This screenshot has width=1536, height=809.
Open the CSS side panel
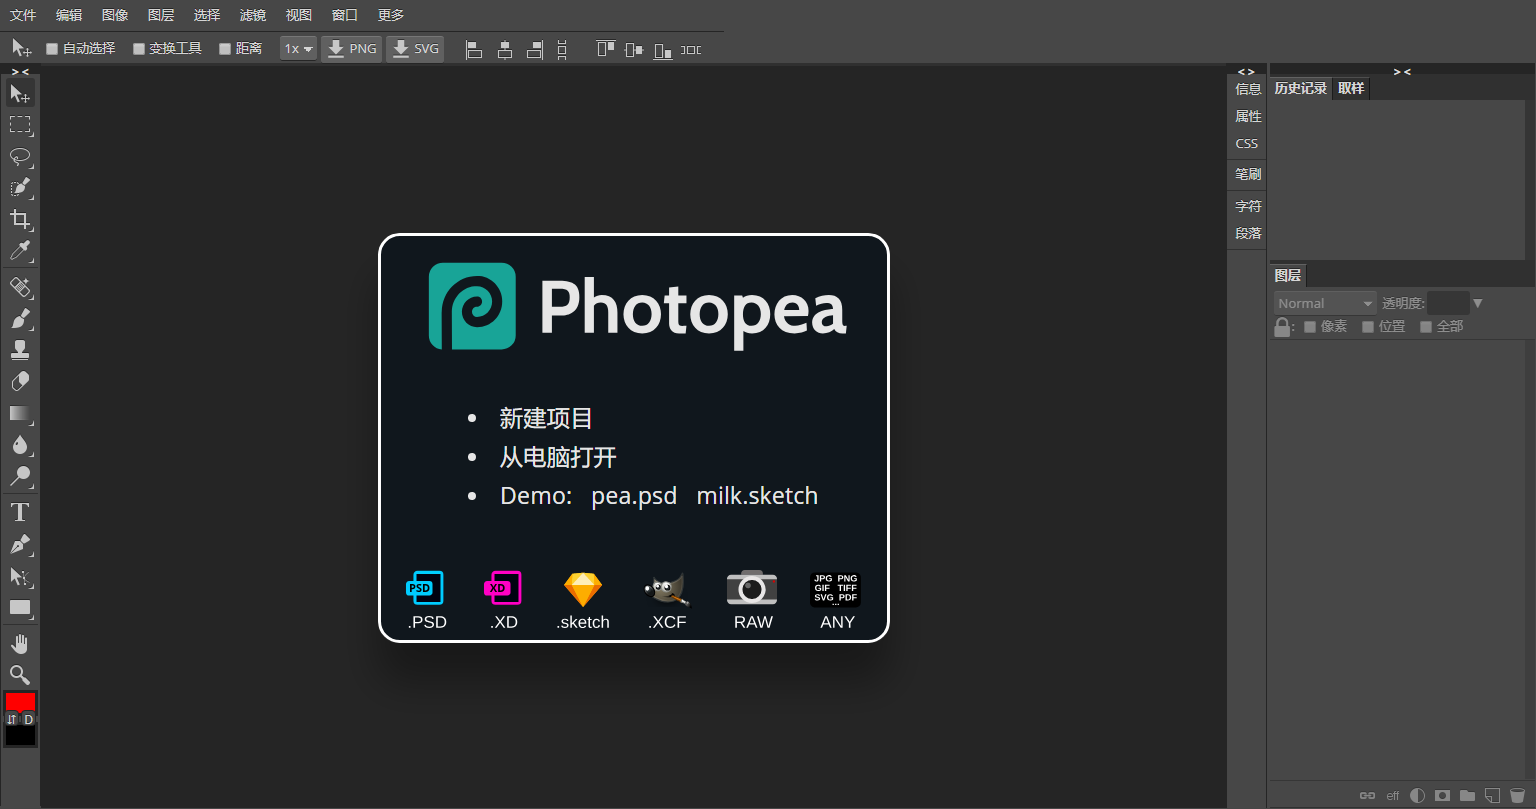tap(1247, 144)
